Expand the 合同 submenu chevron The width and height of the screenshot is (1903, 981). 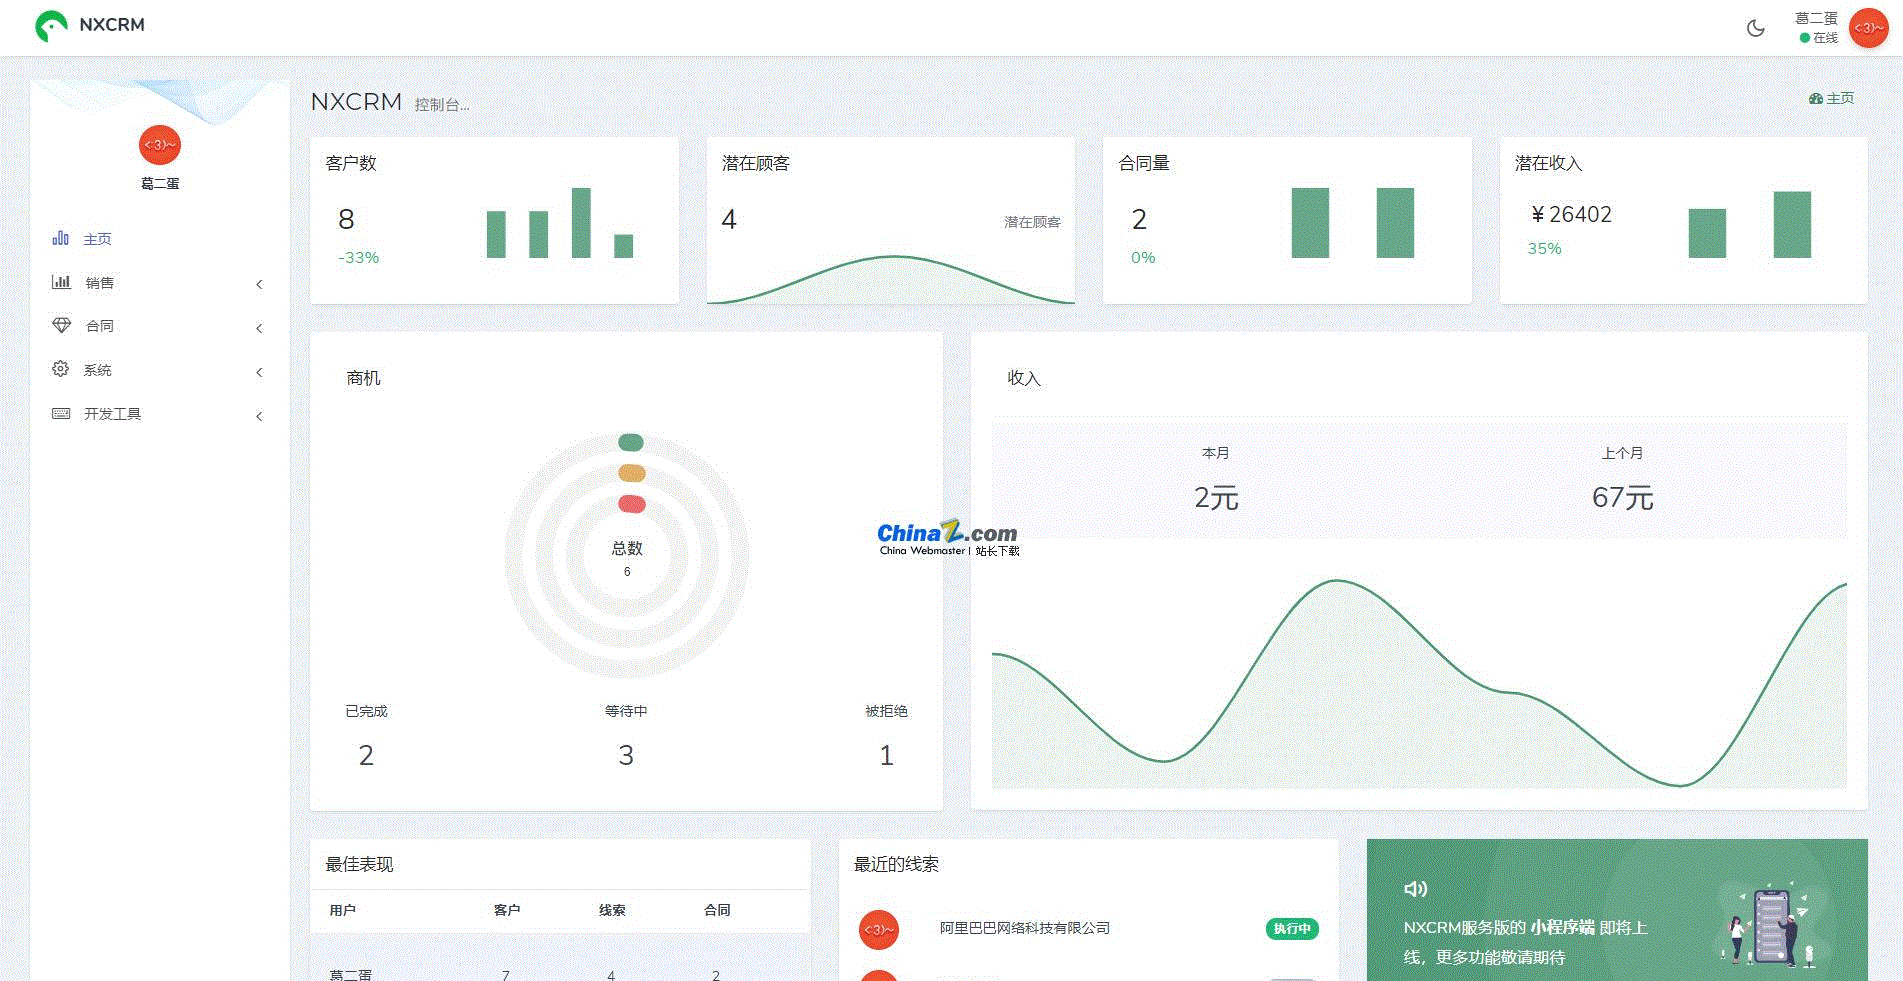point(259,328)
